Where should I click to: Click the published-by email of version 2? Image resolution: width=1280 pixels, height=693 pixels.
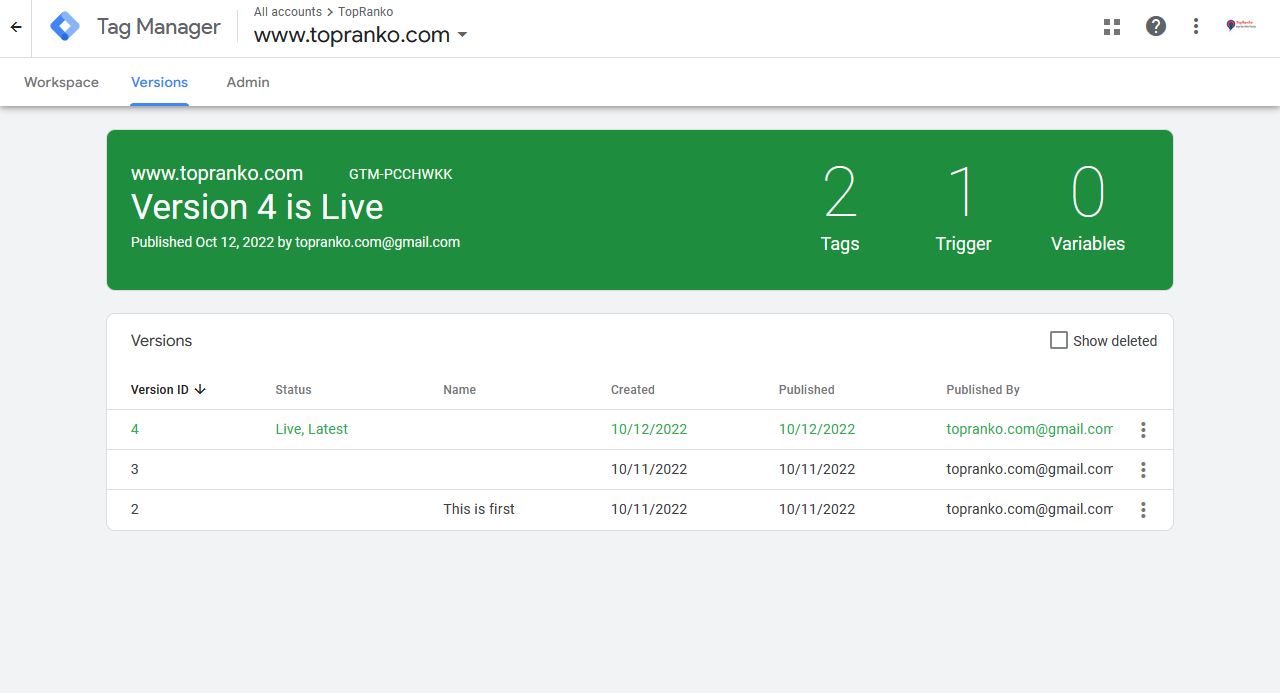coord(1029,509)
